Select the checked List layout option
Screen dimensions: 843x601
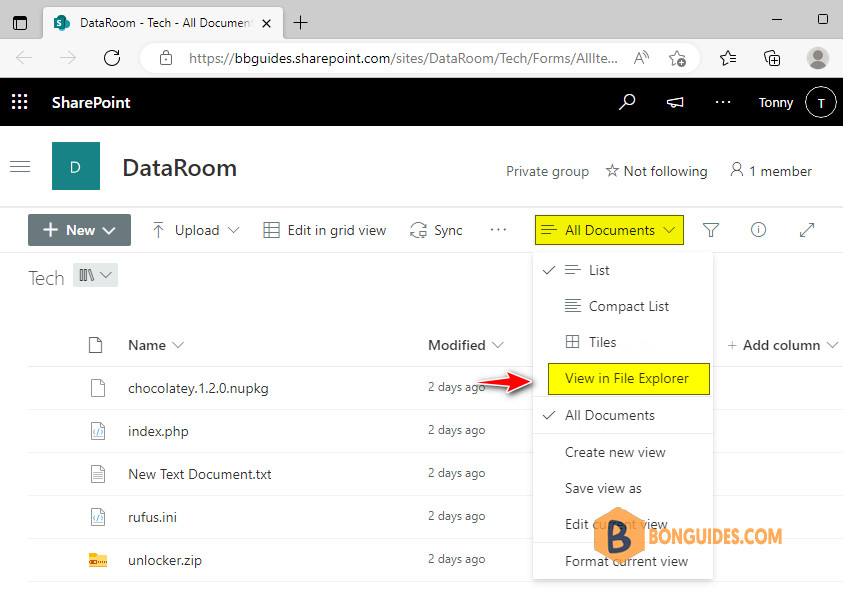click(x=624, y=270)
